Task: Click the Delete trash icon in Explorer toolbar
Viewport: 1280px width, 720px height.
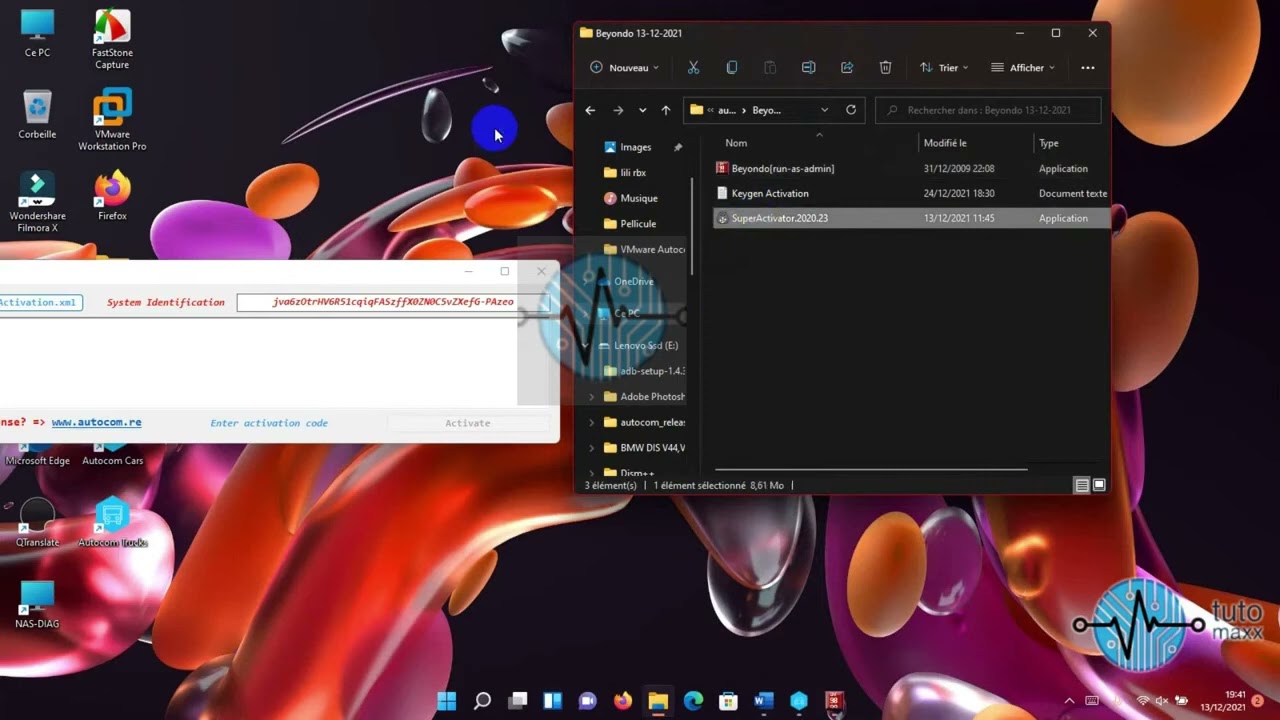Action: point(885,68)
